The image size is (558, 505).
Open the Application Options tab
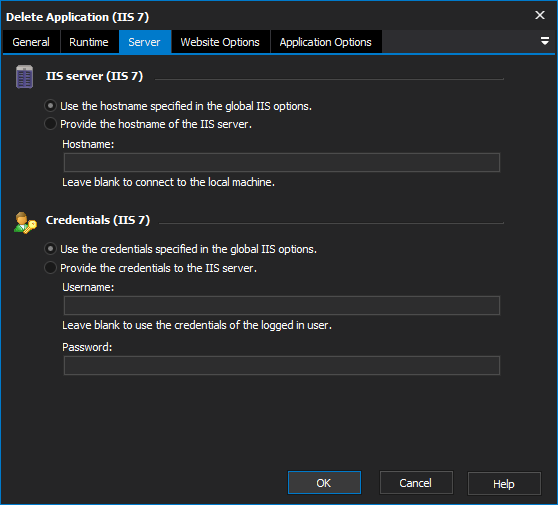(326, 42)
